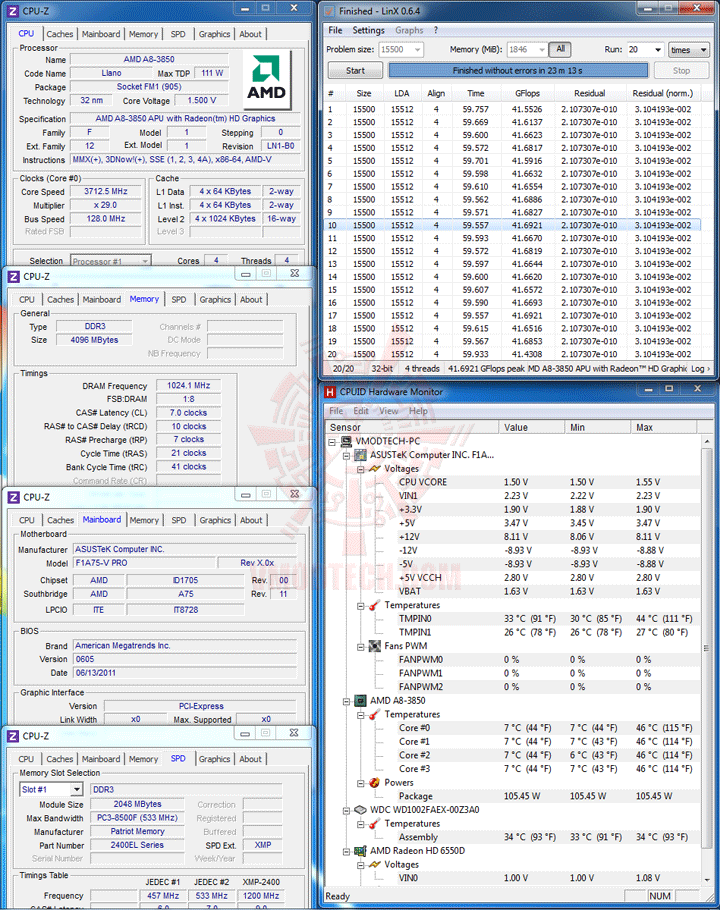This screenshot has width=720, height=910.
Task: Click the CPUID Hardware Monitor H icon
Action: (x=330, y=392)
